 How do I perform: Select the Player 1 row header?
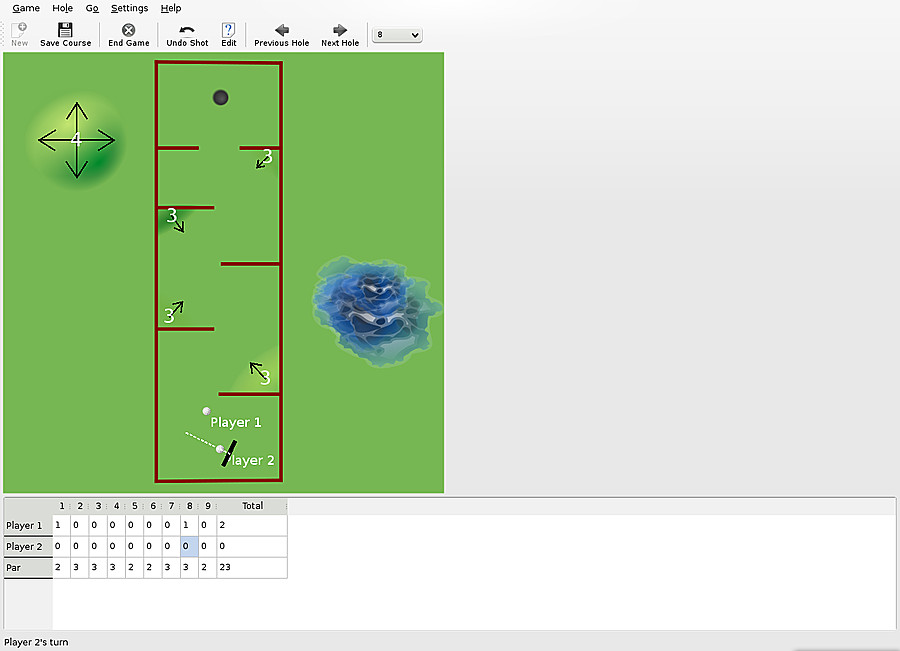click(x=28, y=525)
